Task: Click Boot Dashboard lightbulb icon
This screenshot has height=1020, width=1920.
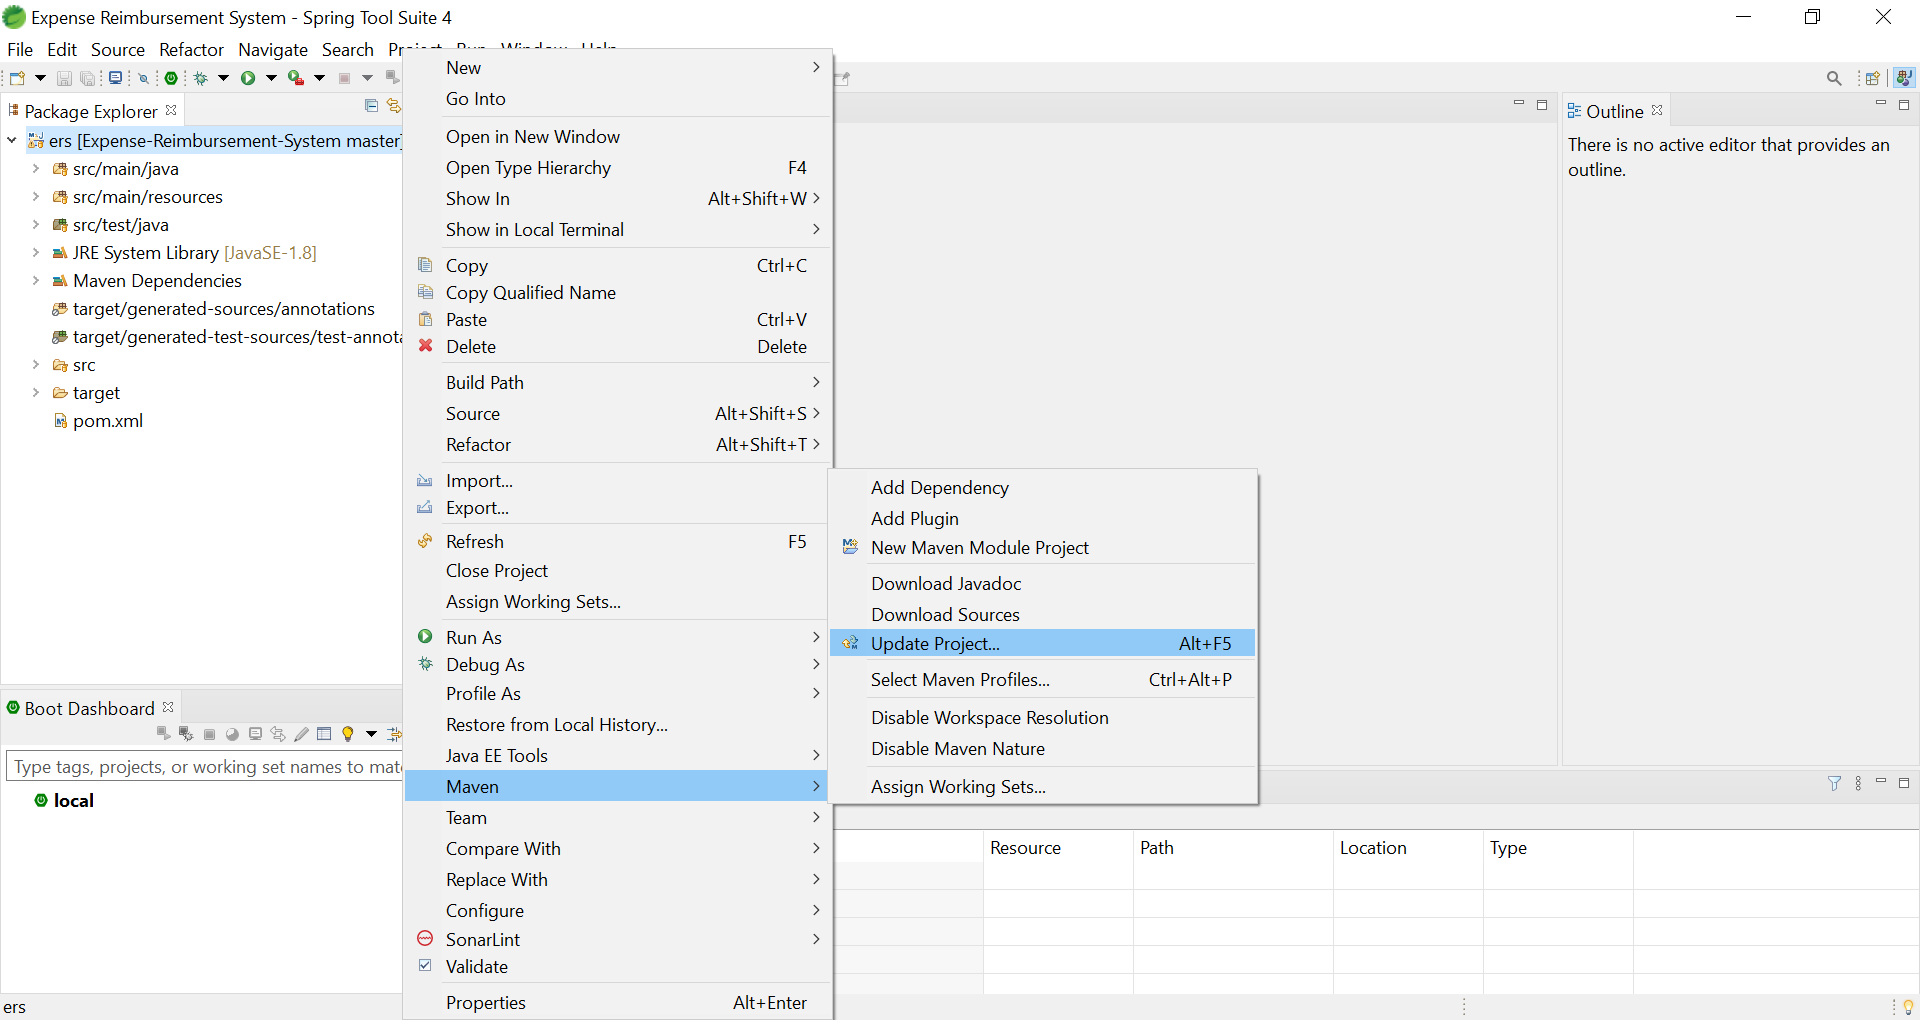Action: pos(348,734)
